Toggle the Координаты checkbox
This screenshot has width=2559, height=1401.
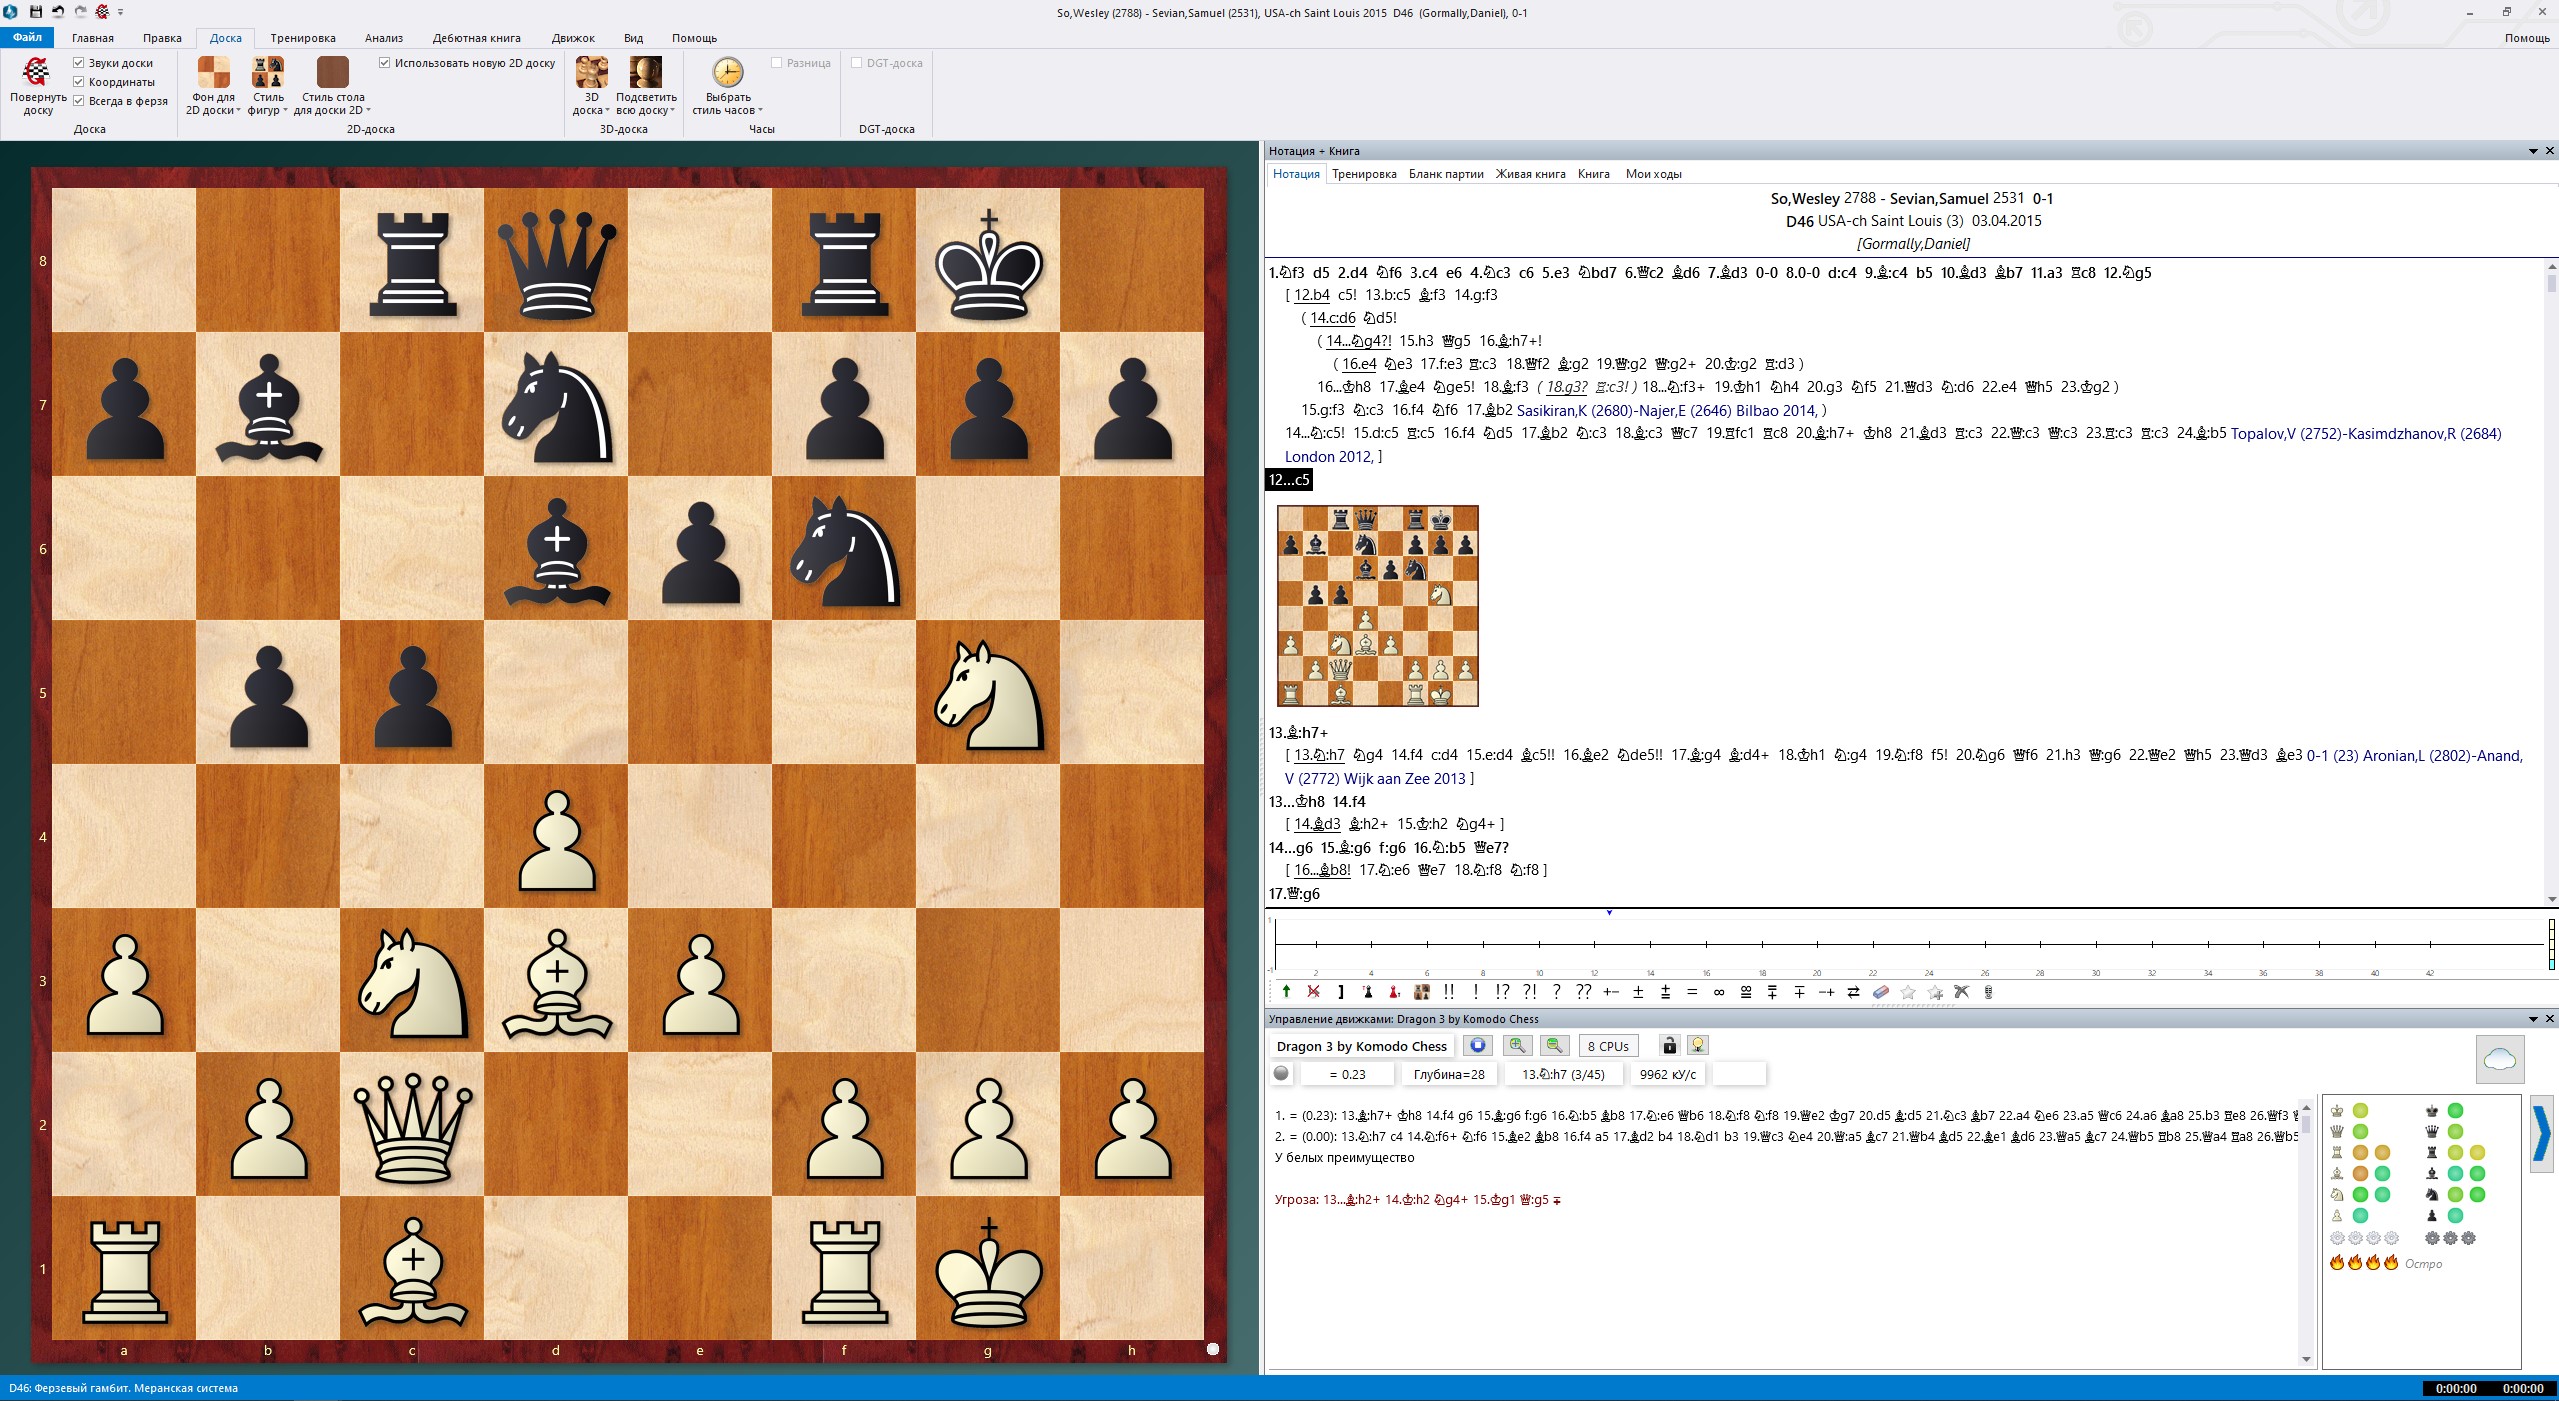[79, 82]
